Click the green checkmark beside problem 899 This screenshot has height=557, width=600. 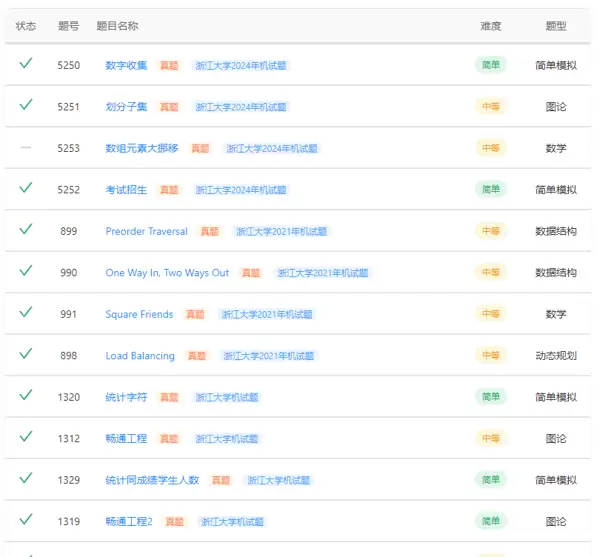pyautogui.click(x=26, y=229)
